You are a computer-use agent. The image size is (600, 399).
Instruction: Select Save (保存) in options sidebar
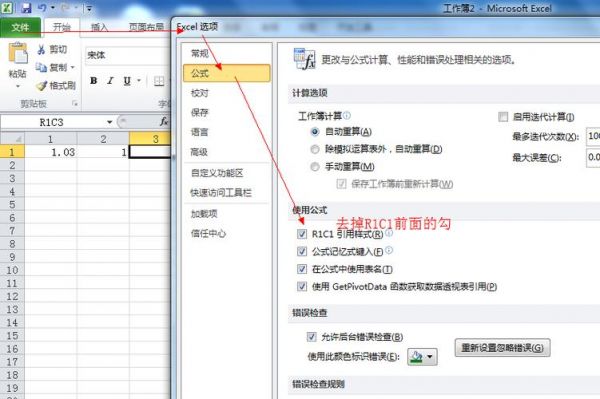[227, 112]
